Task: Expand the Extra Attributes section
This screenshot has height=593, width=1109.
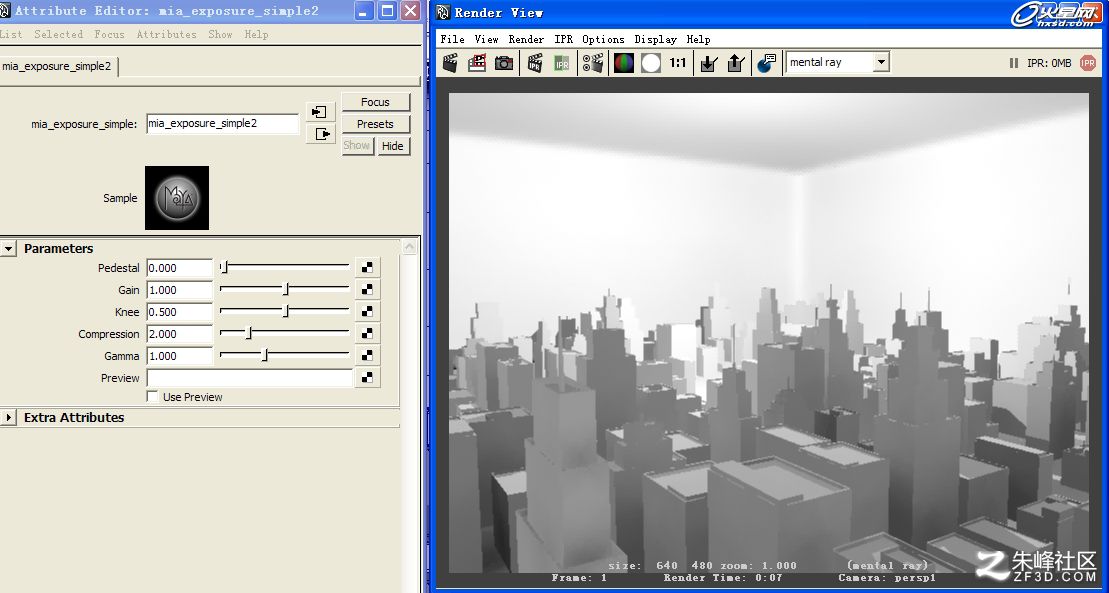Action: [8, 418]
